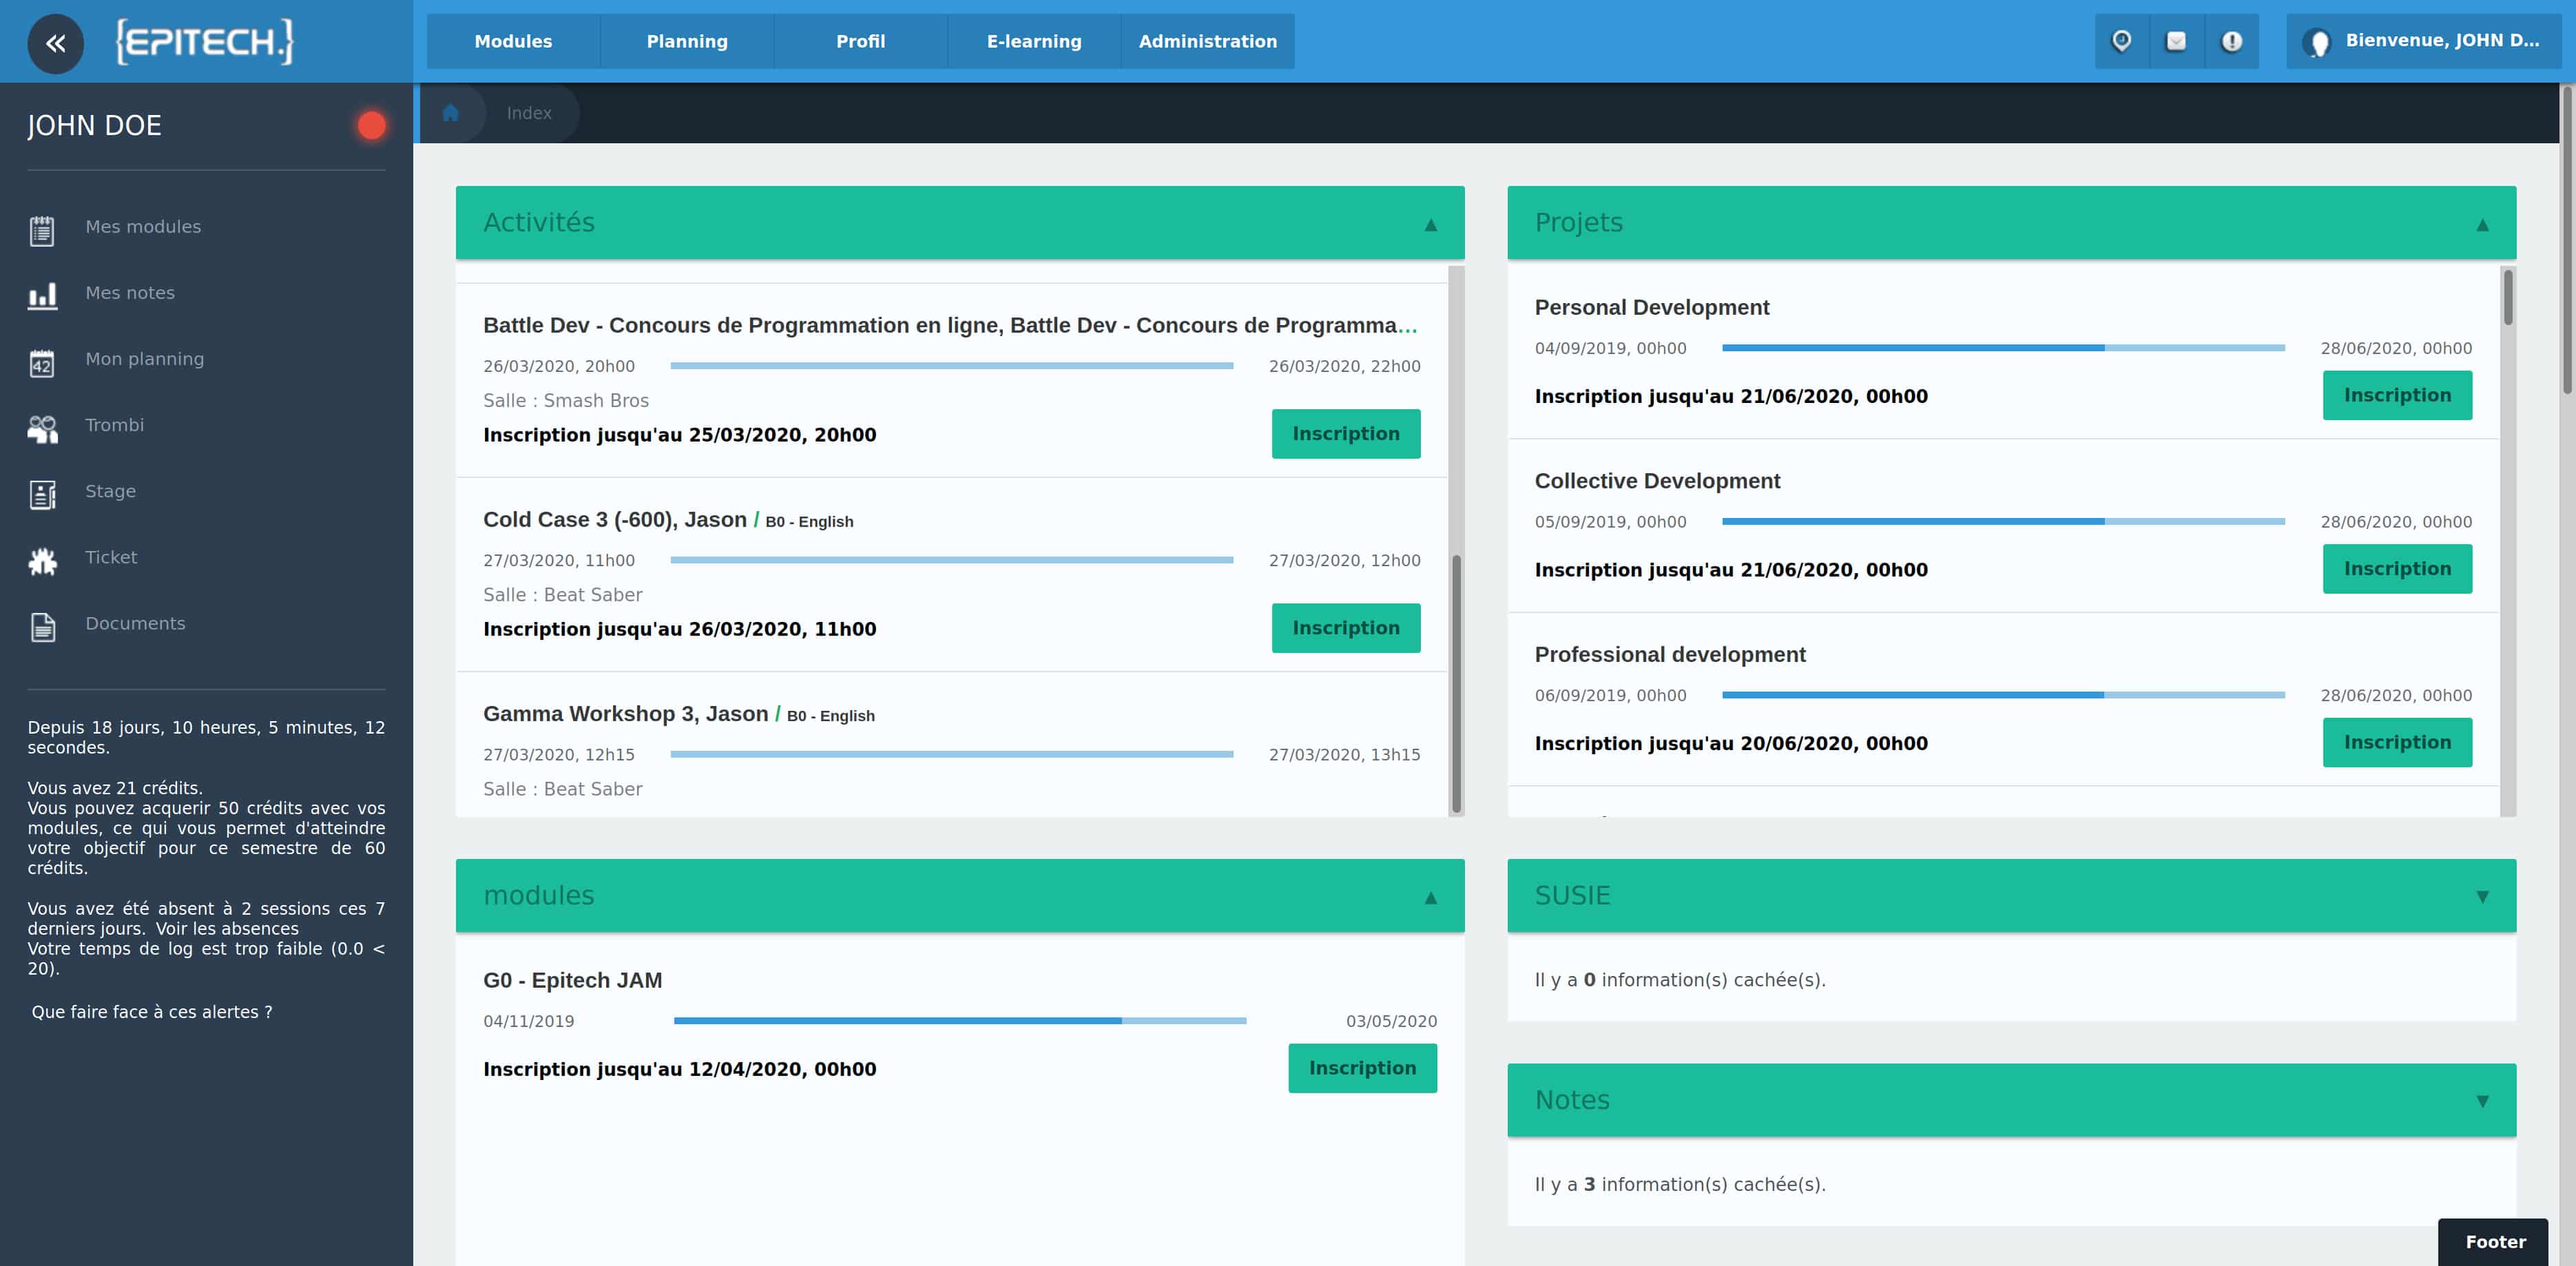This screenshot has width=2576, height=1266.
Task: Expand the Notes panel
Action: pyautogui.click(x=2483, y=1100)
